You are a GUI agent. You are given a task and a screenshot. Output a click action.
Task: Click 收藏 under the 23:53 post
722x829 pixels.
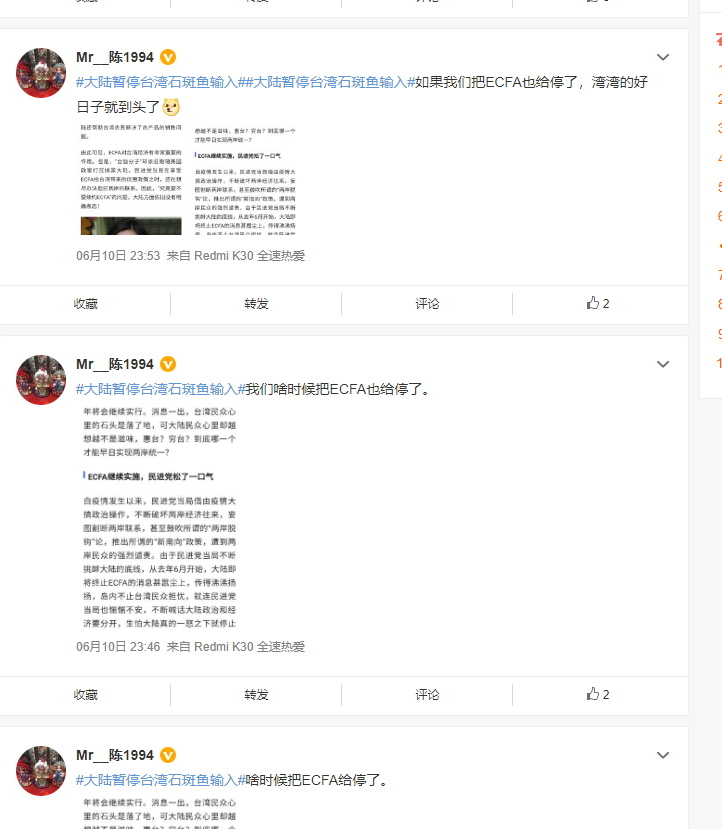click(x=86, y=303)
